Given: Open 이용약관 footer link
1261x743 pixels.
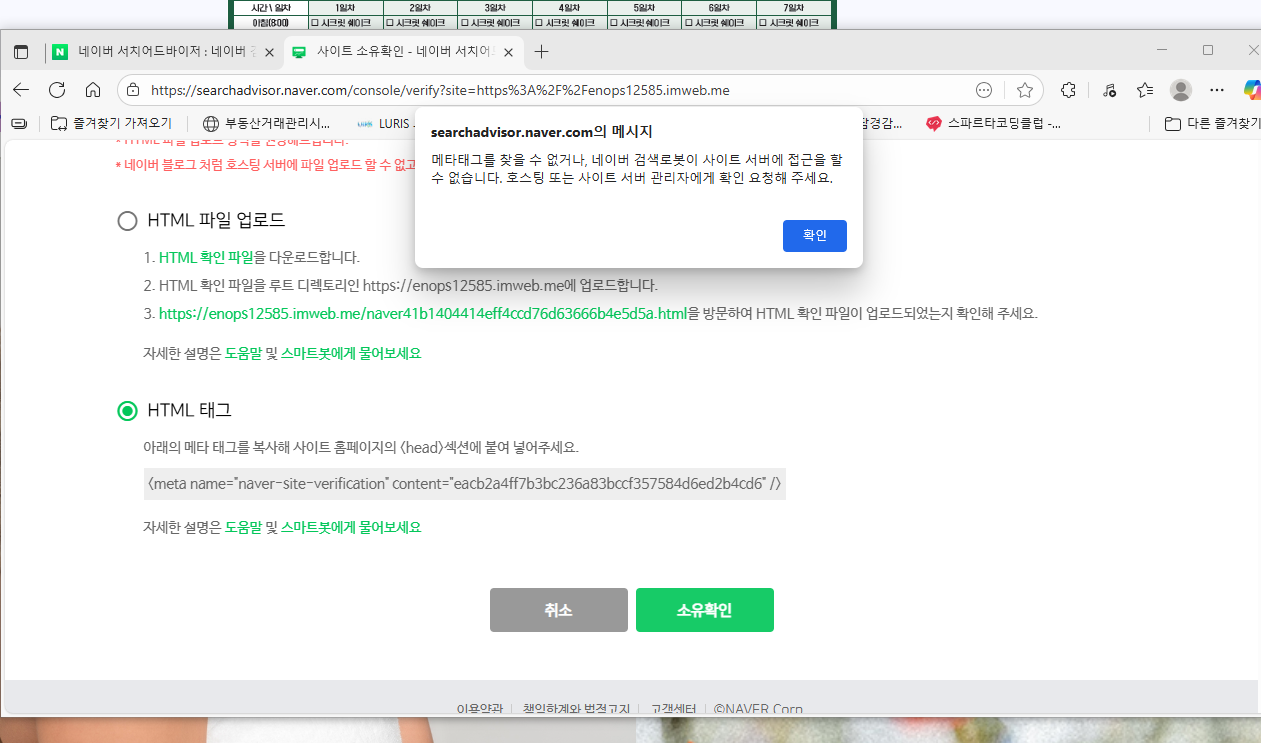Looking at the screenshot, I should pyautogui.click(x=479, y=709).
